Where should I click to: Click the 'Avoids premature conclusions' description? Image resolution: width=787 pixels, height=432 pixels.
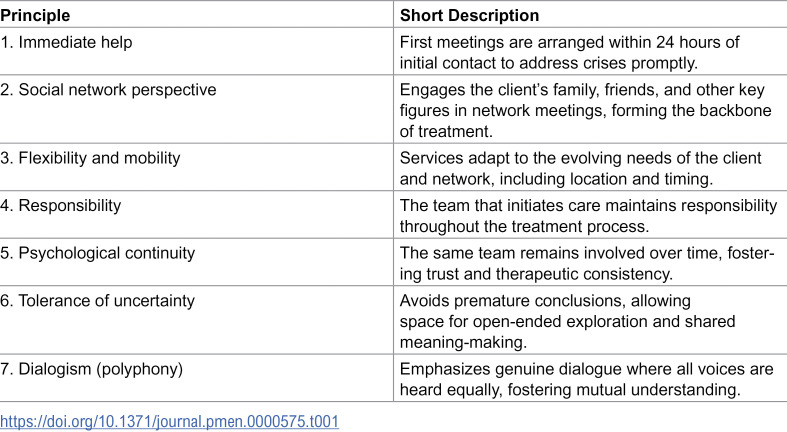coord(568,322)
